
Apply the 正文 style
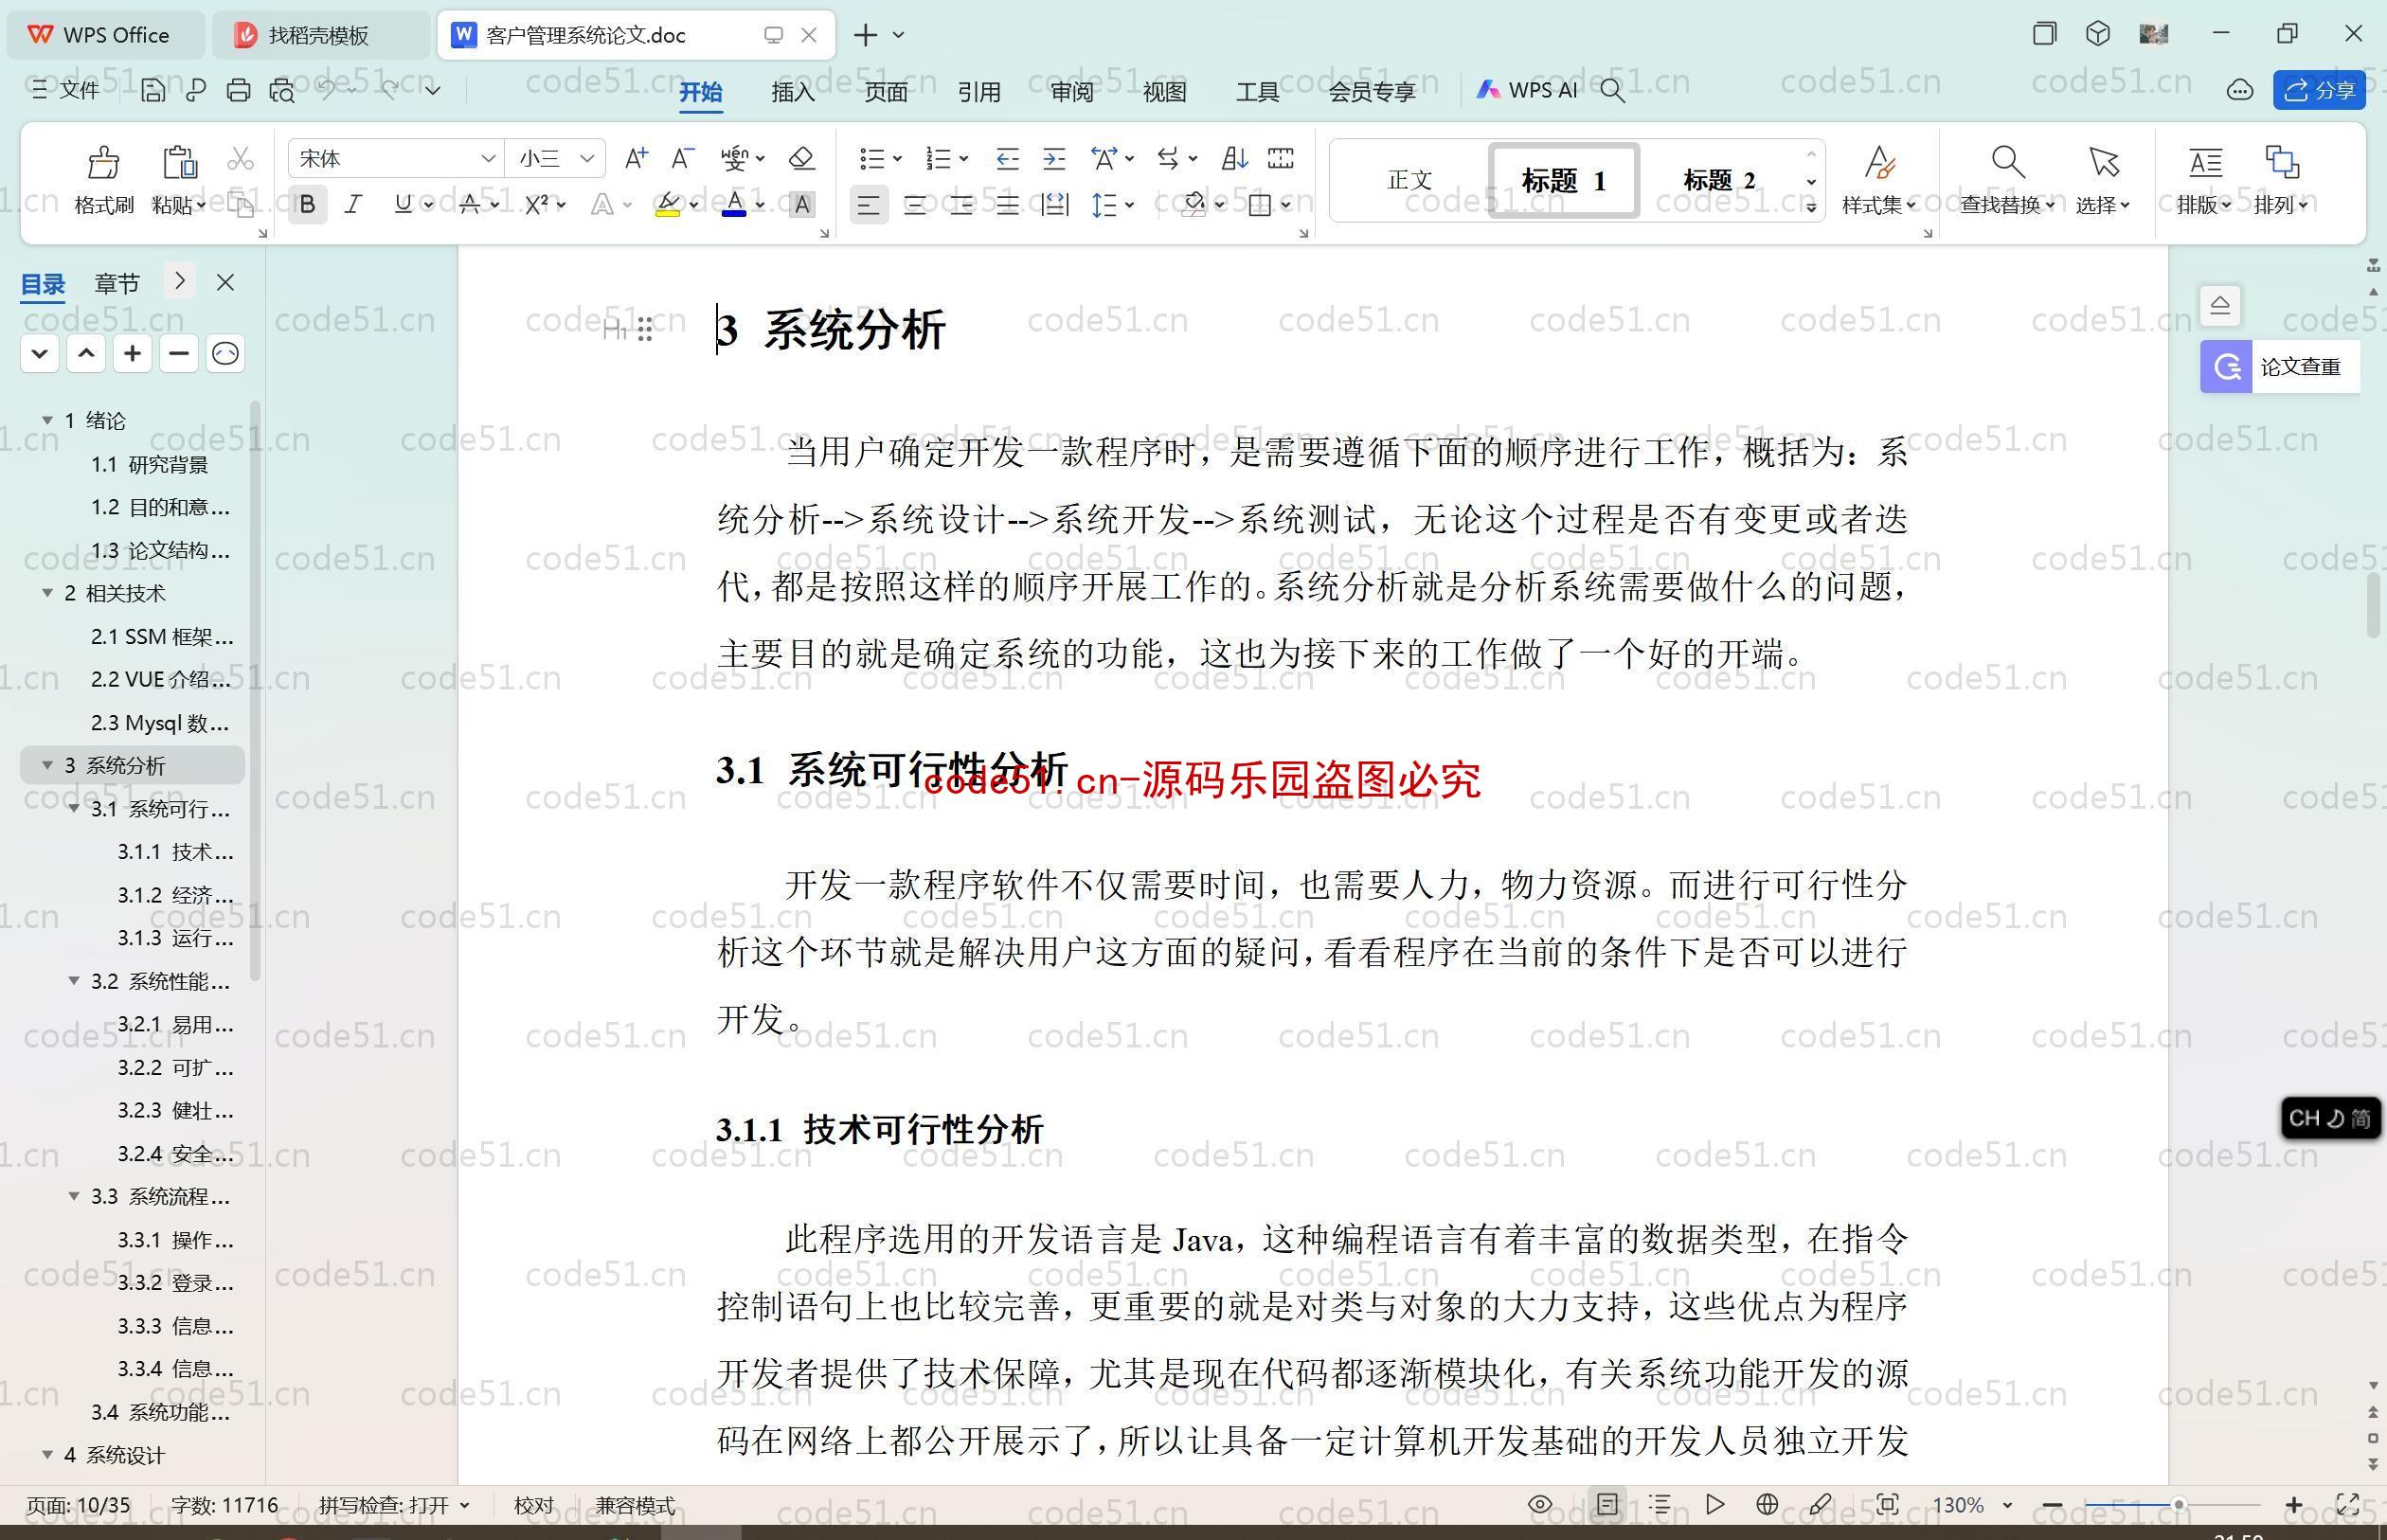click(x=1410, y=181)
